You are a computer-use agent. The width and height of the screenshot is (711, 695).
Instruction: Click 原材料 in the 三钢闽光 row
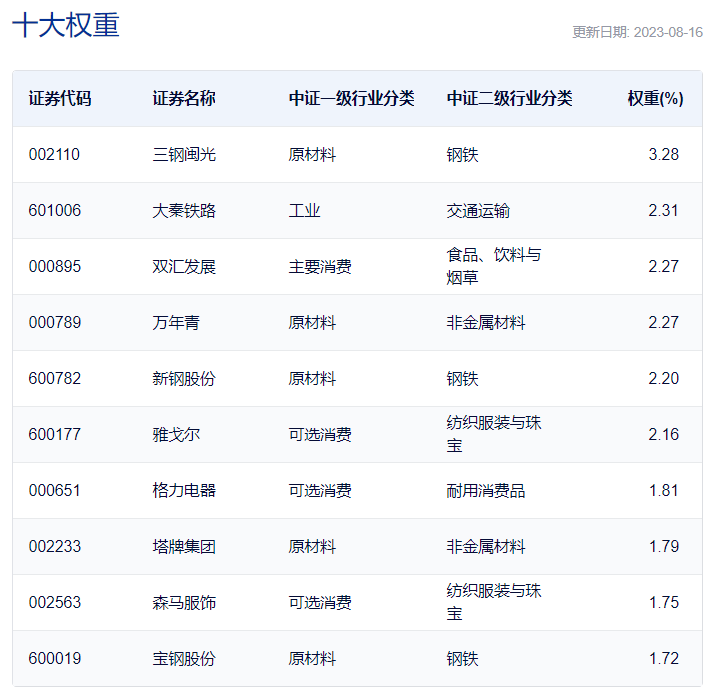312,155
